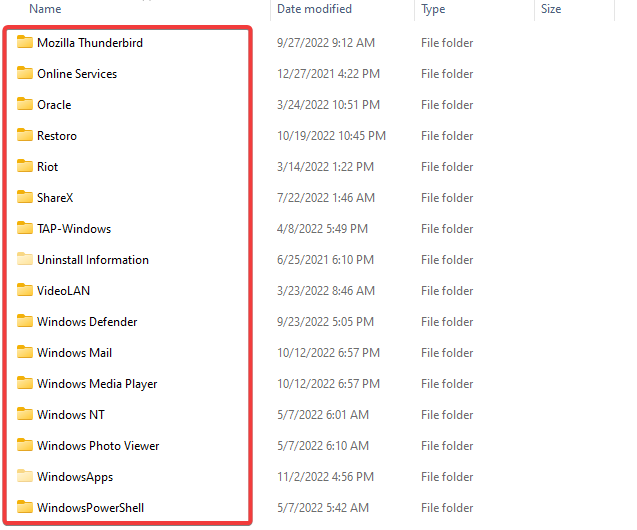Click the date 5/7/2022 6:10 AM
637x530 pixels.
click(x=323, y=446)
